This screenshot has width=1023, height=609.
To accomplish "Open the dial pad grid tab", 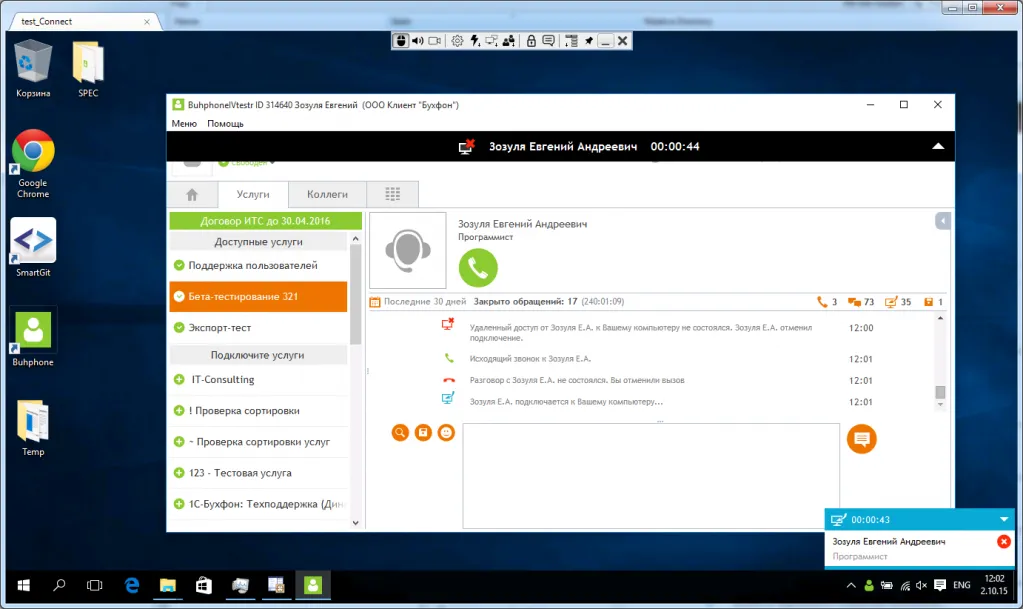I will [x=392, y=194].
